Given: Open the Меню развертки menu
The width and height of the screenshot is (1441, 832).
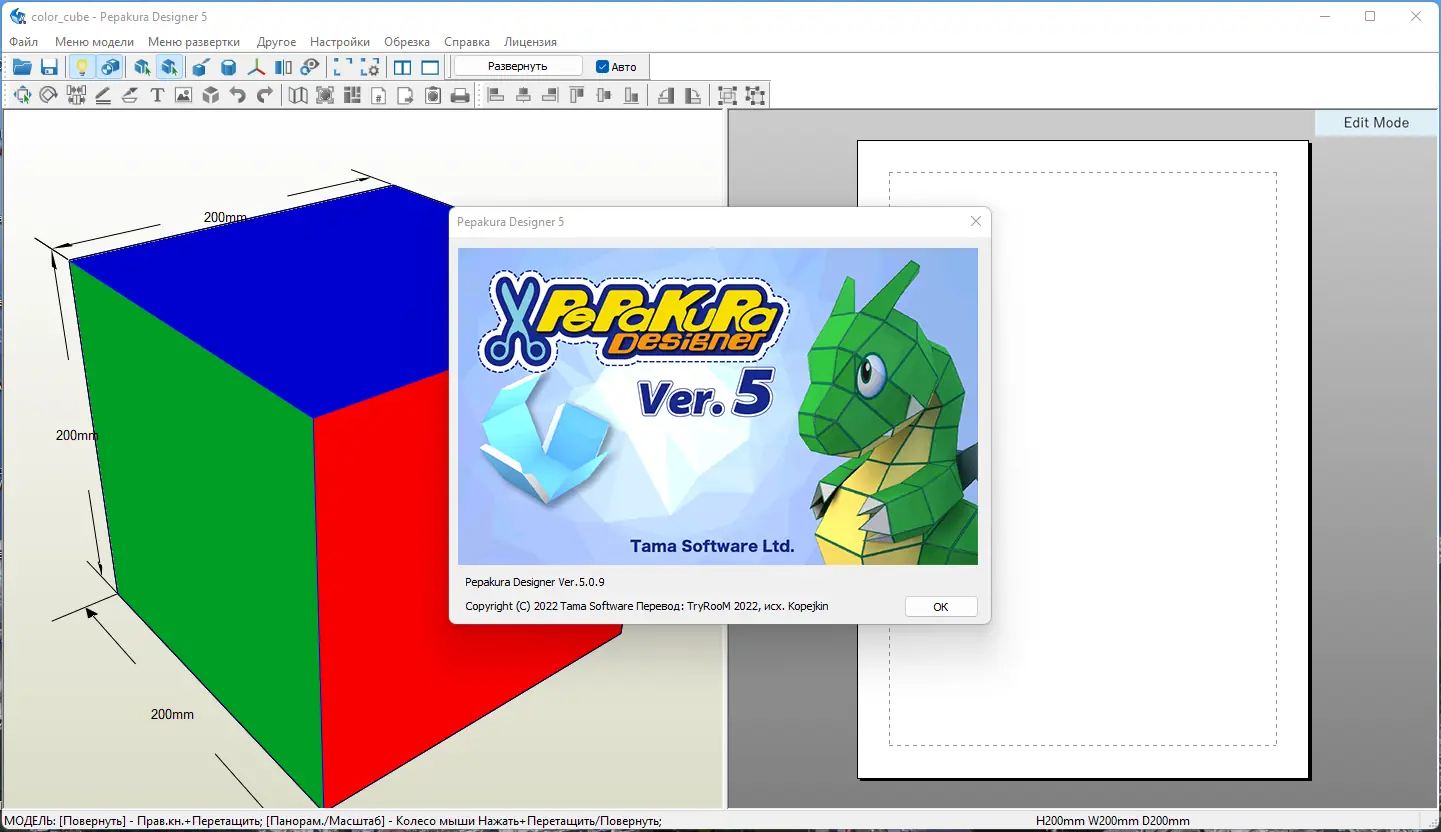Looking at the screenshot, I should tap(194, 42).
